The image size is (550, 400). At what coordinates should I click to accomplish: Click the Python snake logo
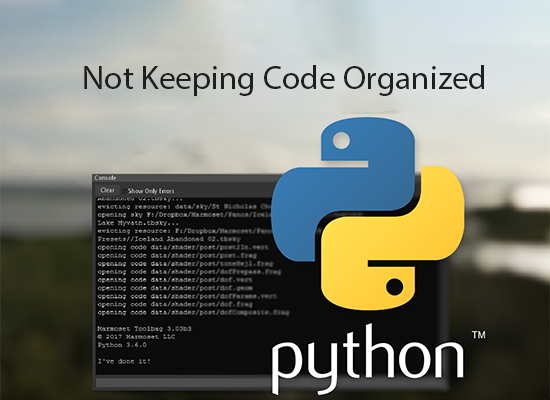368,214
